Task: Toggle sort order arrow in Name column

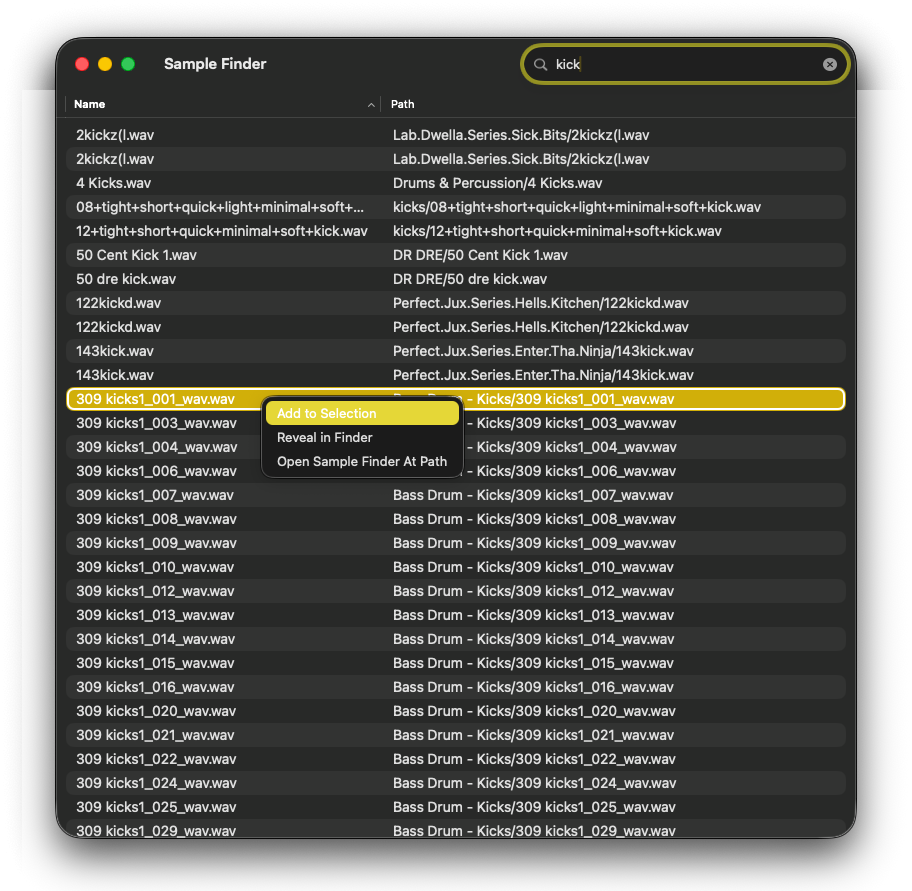Action: (371, 104)
